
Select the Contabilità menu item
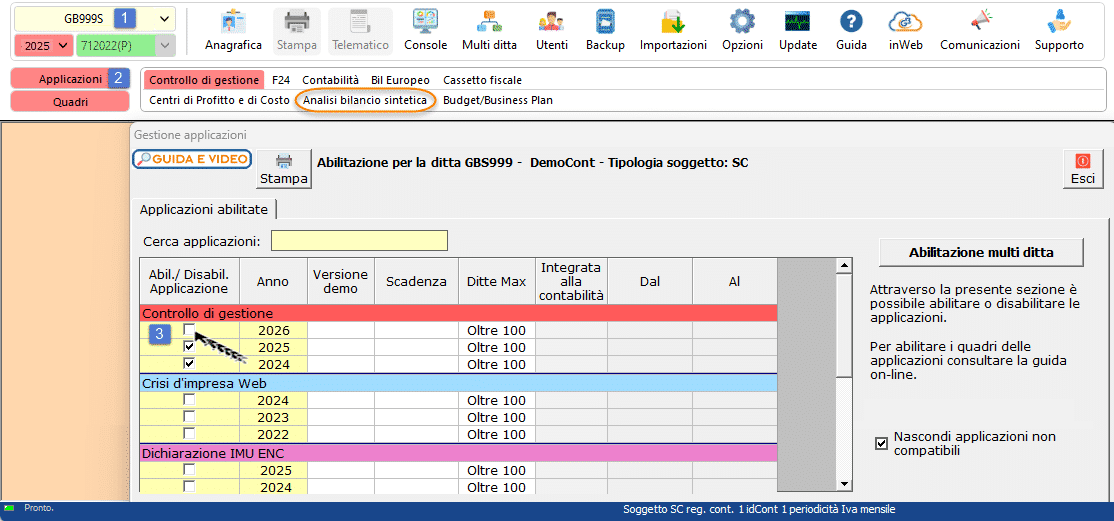(330, 80)
